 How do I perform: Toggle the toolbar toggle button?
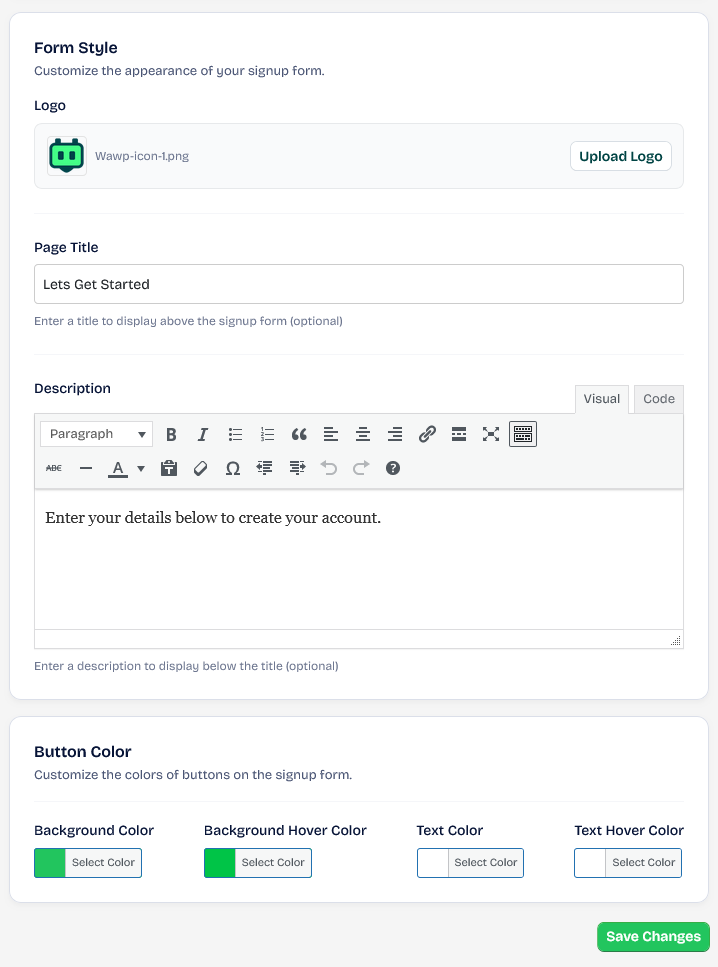(x=523, y=434)
